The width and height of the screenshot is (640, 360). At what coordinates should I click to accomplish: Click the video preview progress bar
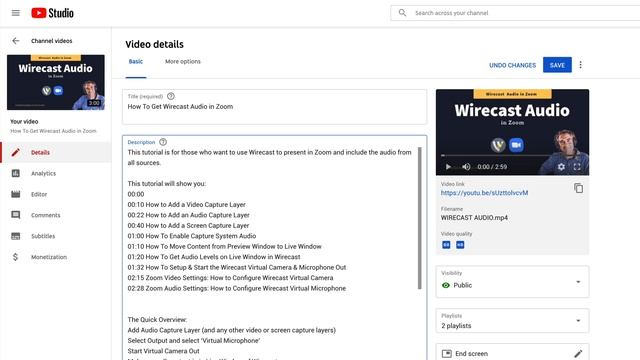pos(512,156)
